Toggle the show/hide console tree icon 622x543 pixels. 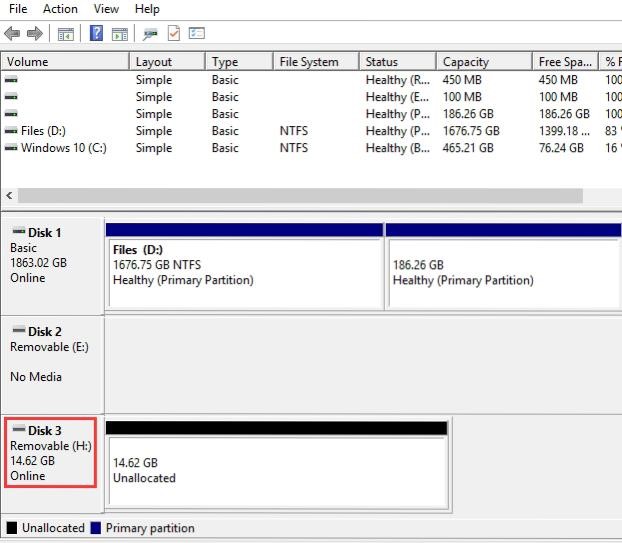pyautogui.click(x=65, y=34)
